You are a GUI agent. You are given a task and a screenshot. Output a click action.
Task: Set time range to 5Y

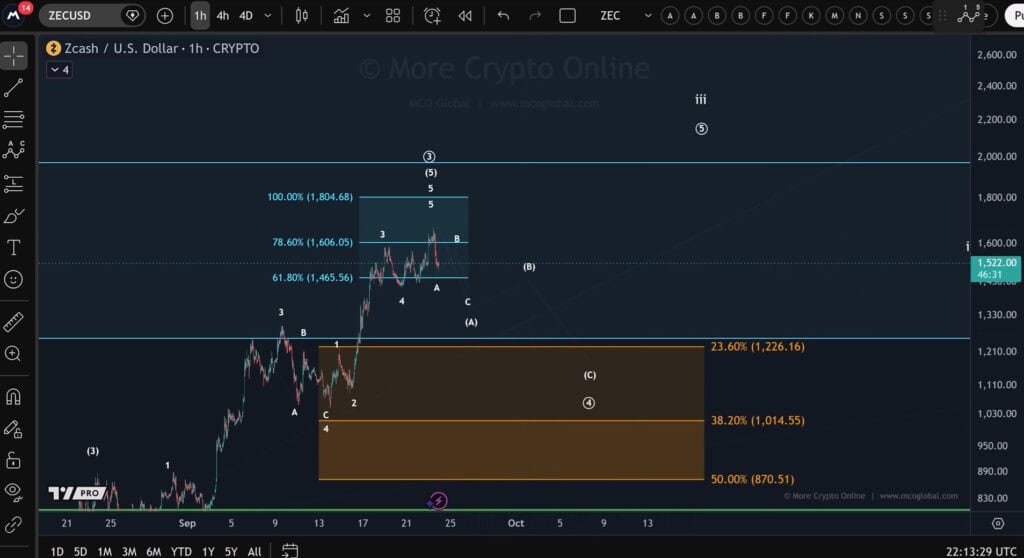click(x=231, y=551)
